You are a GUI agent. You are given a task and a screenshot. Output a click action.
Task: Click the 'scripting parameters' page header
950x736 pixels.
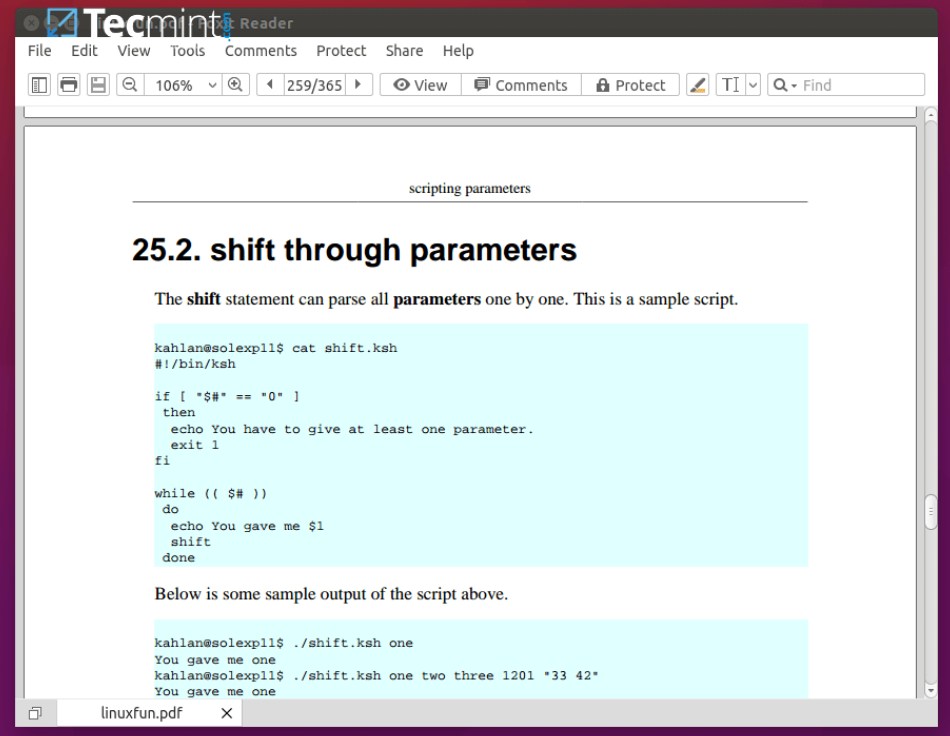click(470, 188)
